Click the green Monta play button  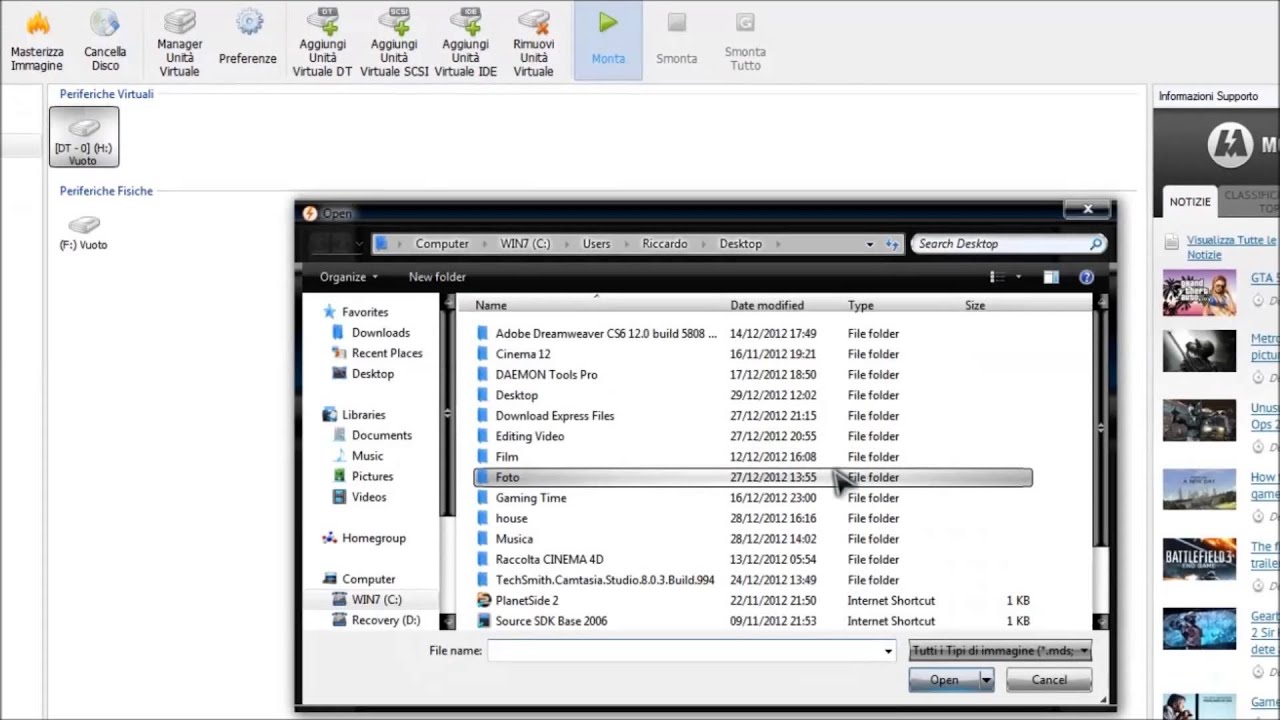608,40
